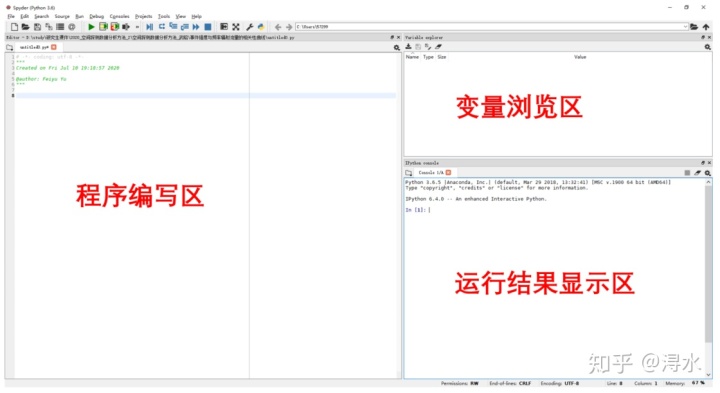The image size is (720, 393).
Task: Click the Save all files toolbar icon
Action: 49,27
